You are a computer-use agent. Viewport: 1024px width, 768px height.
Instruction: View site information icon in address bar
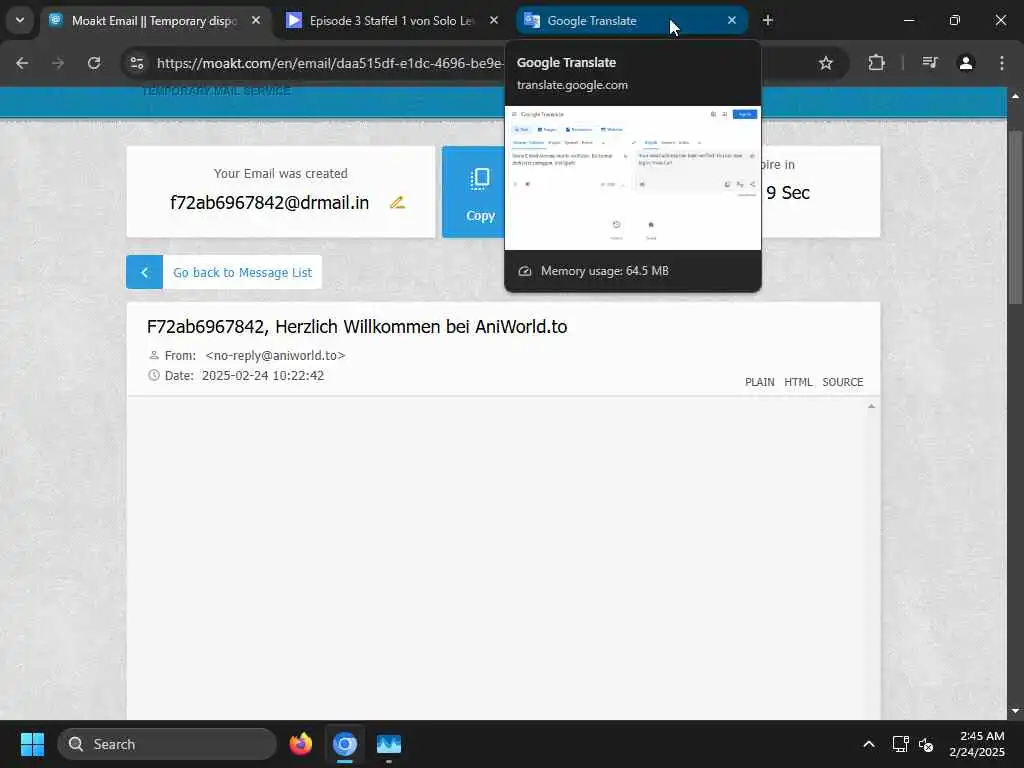click(136, 63)
